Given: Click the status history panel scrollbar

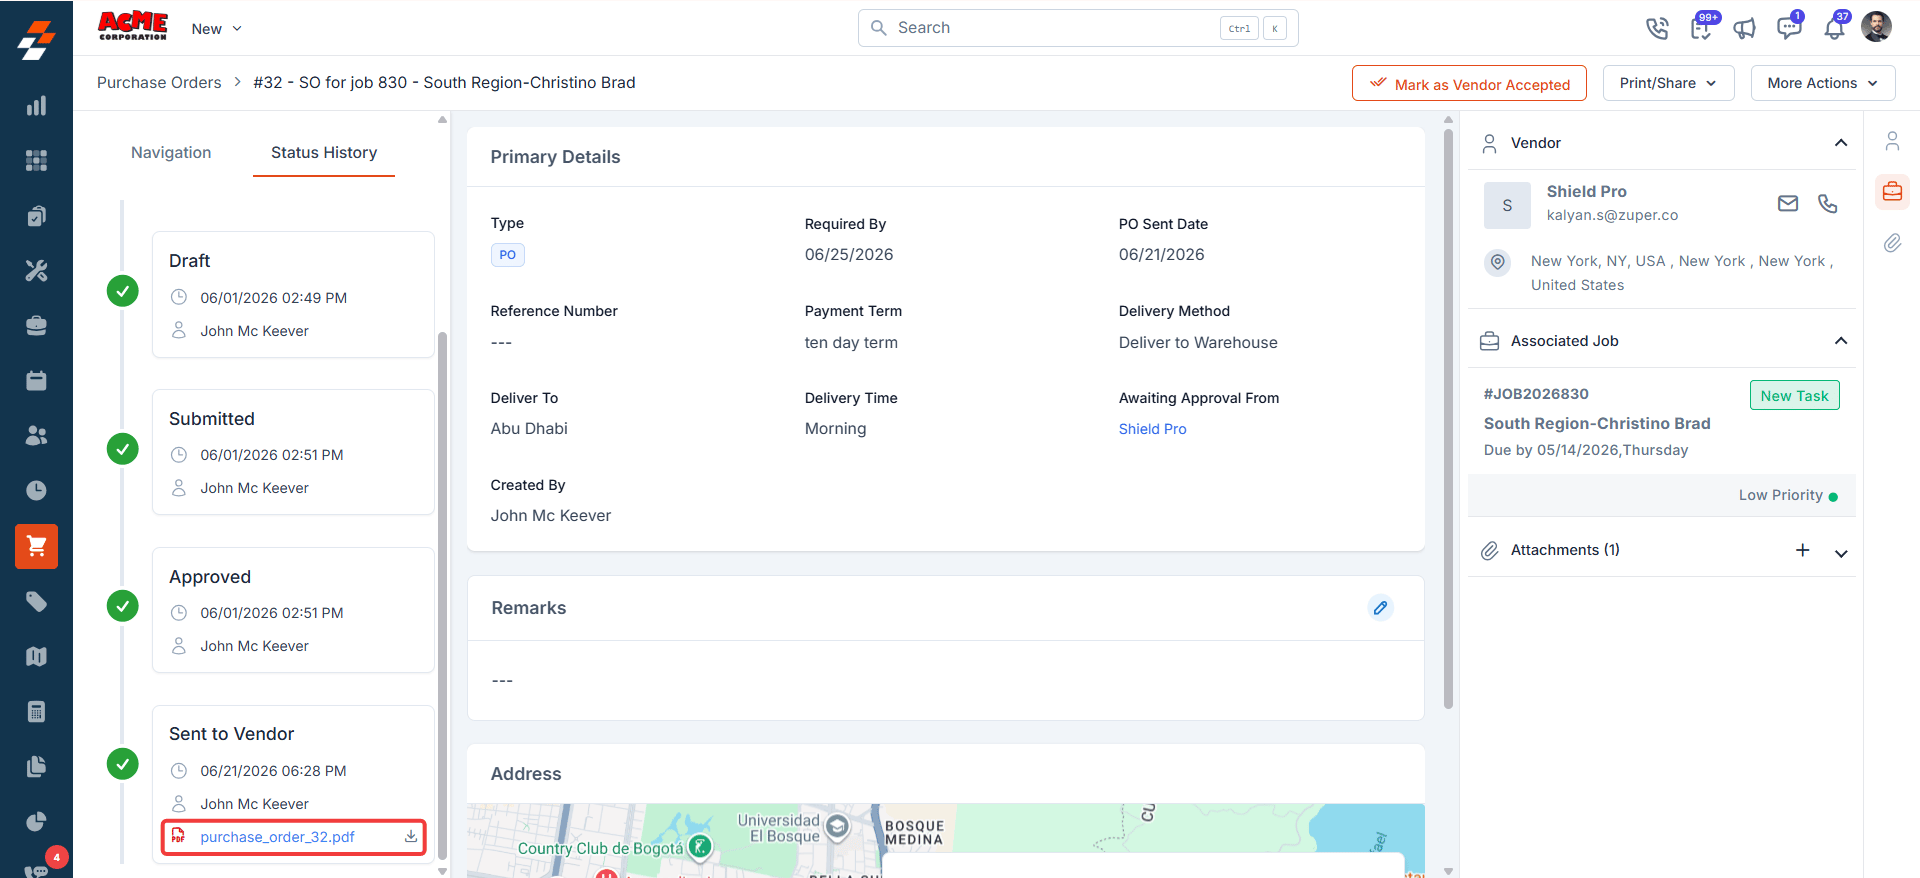Looking at the screenshot, I should click(x=442, y=595).
